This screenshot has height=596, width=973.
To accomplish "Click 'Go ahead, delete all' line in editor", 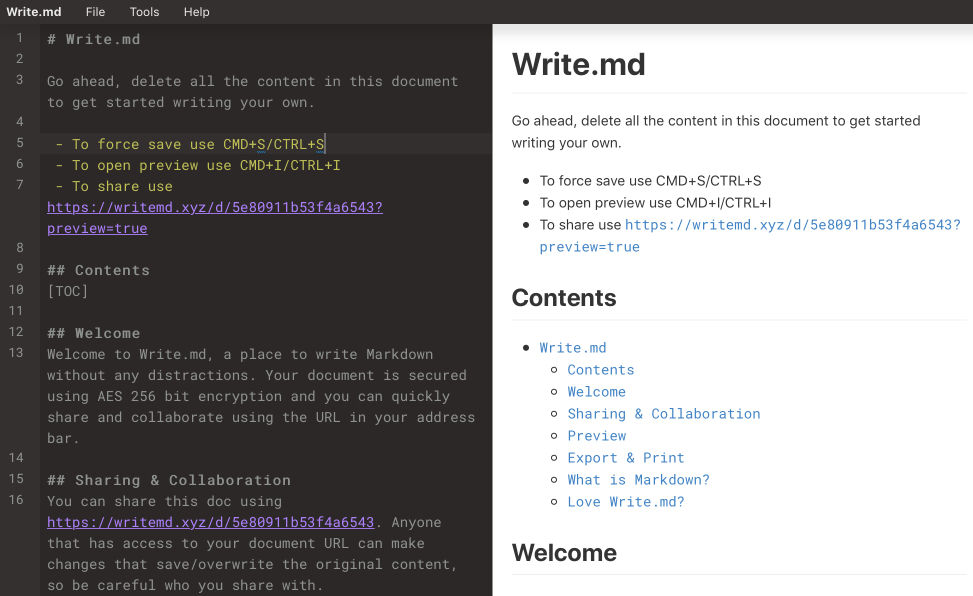I will coord(253,92).
